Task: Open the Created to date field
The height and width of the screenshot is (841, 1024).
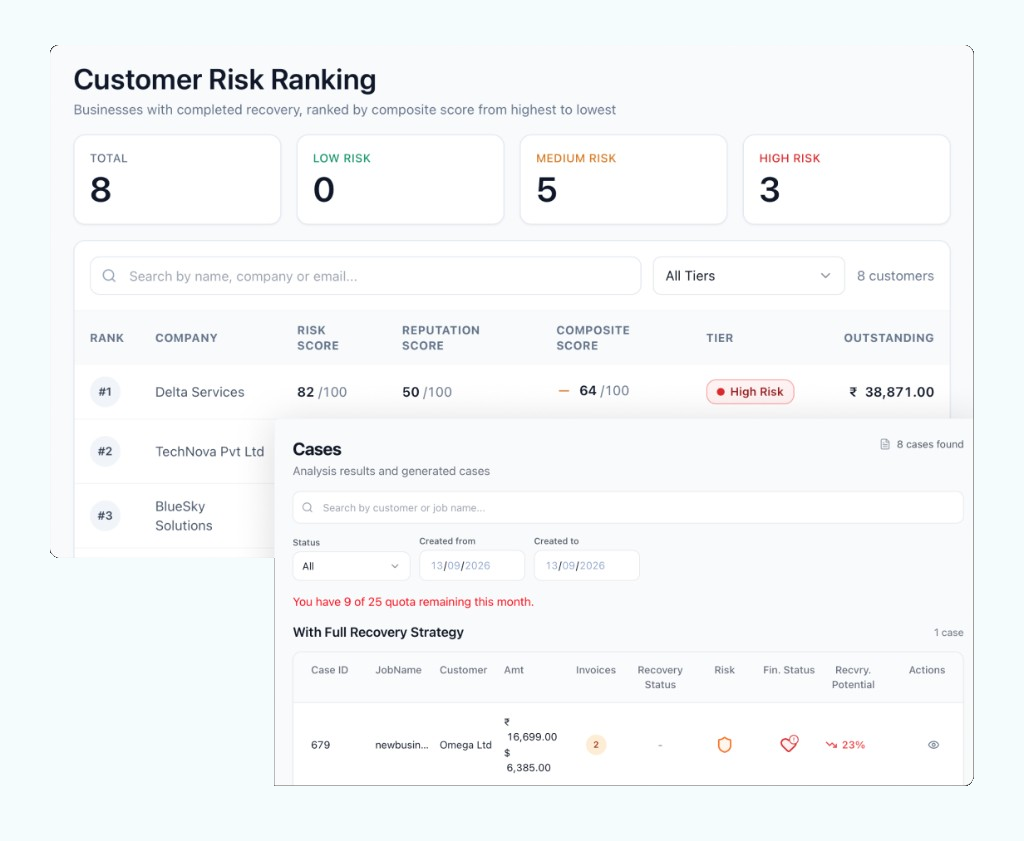Action: coord(586,565)
